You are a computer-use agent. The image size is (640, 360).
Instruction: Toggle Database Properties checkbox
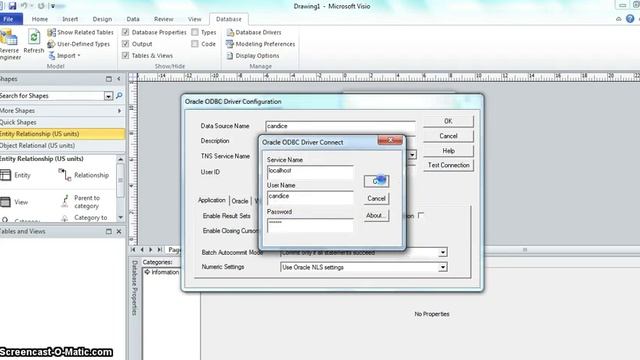pos(125,32)
